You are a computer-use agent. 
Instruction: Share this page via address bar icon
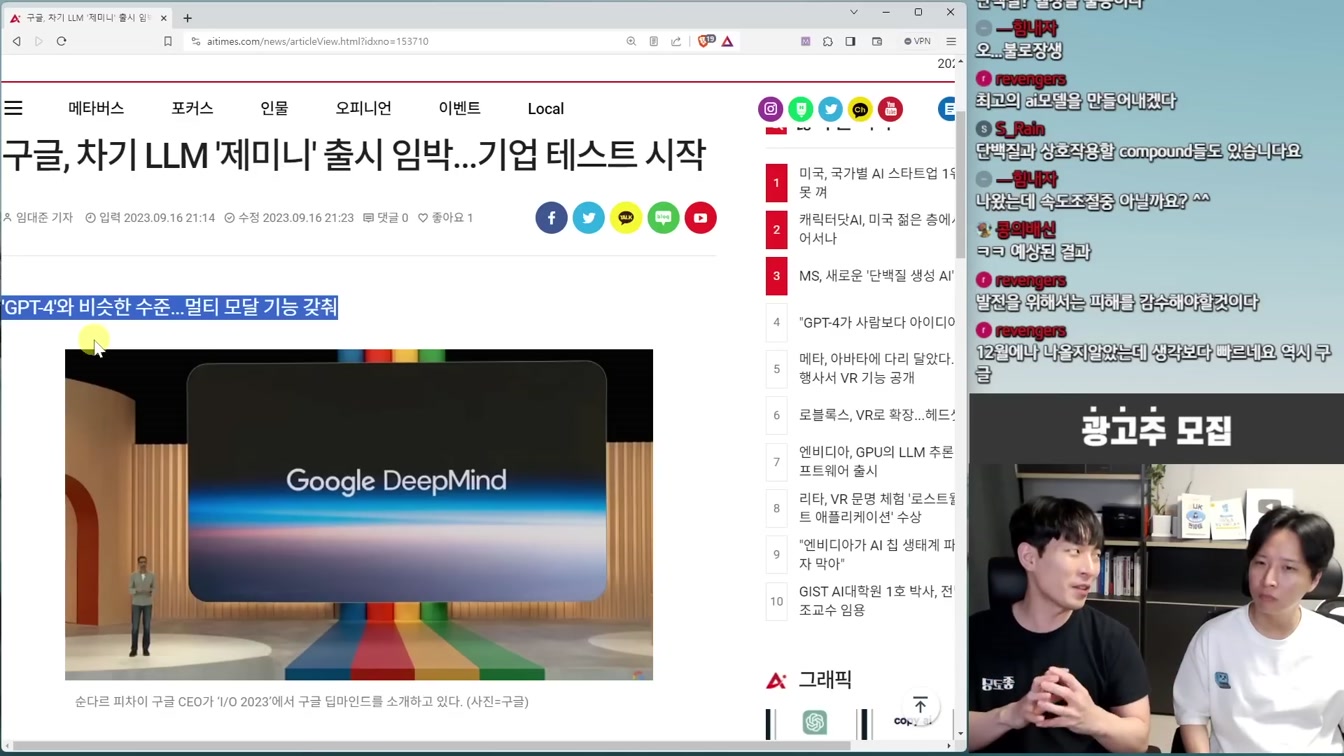tap(676, 42)
